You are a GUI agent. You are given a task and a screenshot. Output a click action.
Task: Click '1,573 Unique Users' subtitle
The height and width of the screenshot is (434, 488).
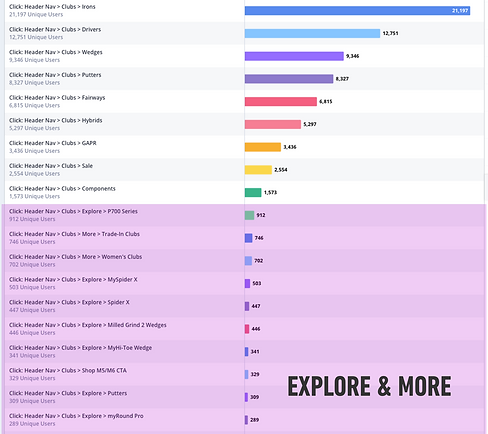pos(34,196)
